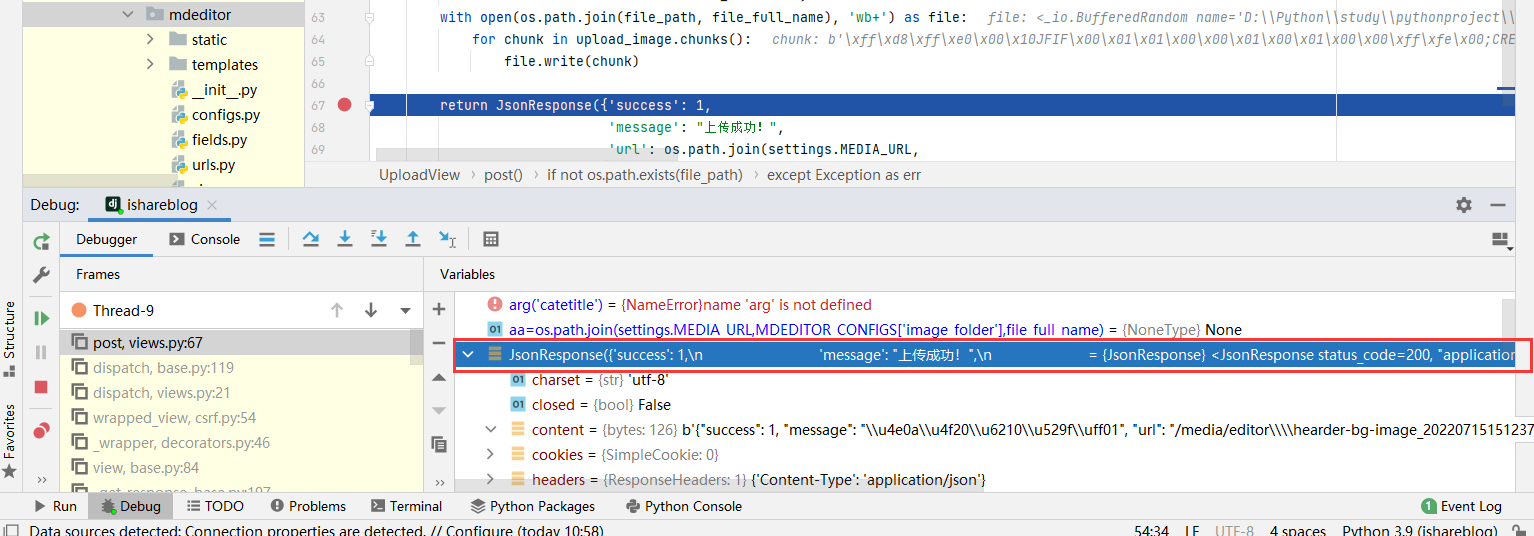Stop the debug session with red square

click(x=41, y=387)
